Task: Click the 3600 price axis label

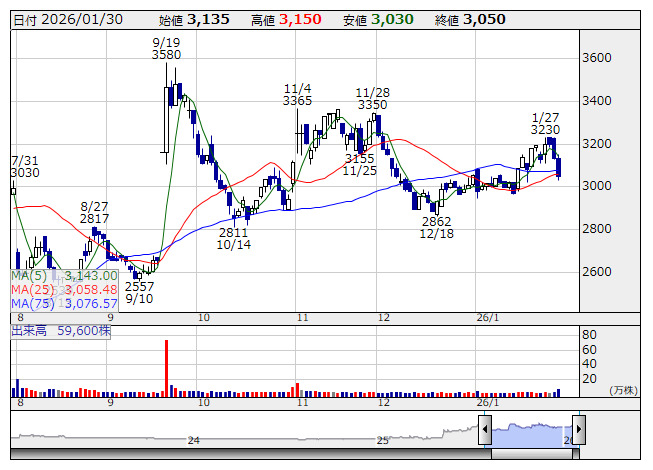Action: (596, 57)
